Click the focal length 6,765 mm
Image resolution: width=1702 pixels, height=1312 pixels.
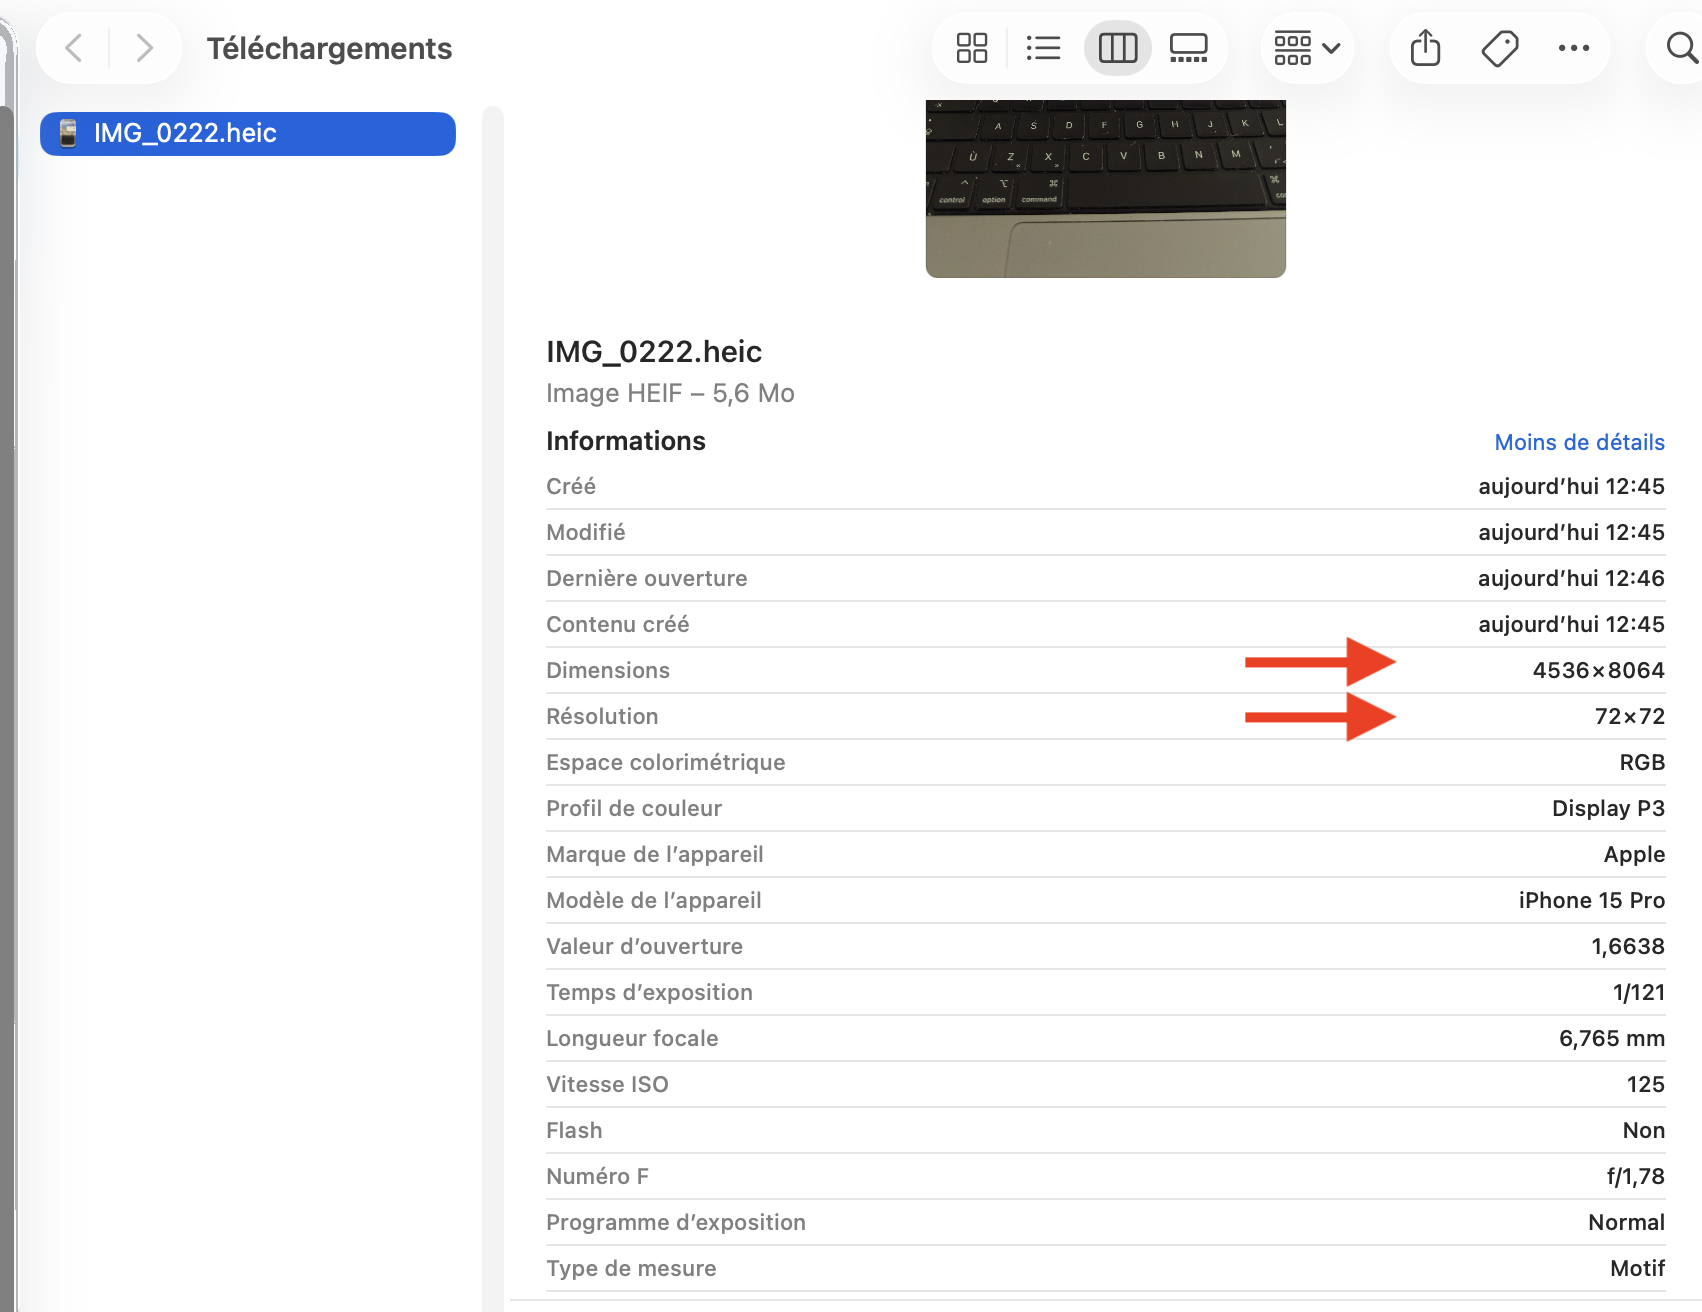point(1612,1038)
